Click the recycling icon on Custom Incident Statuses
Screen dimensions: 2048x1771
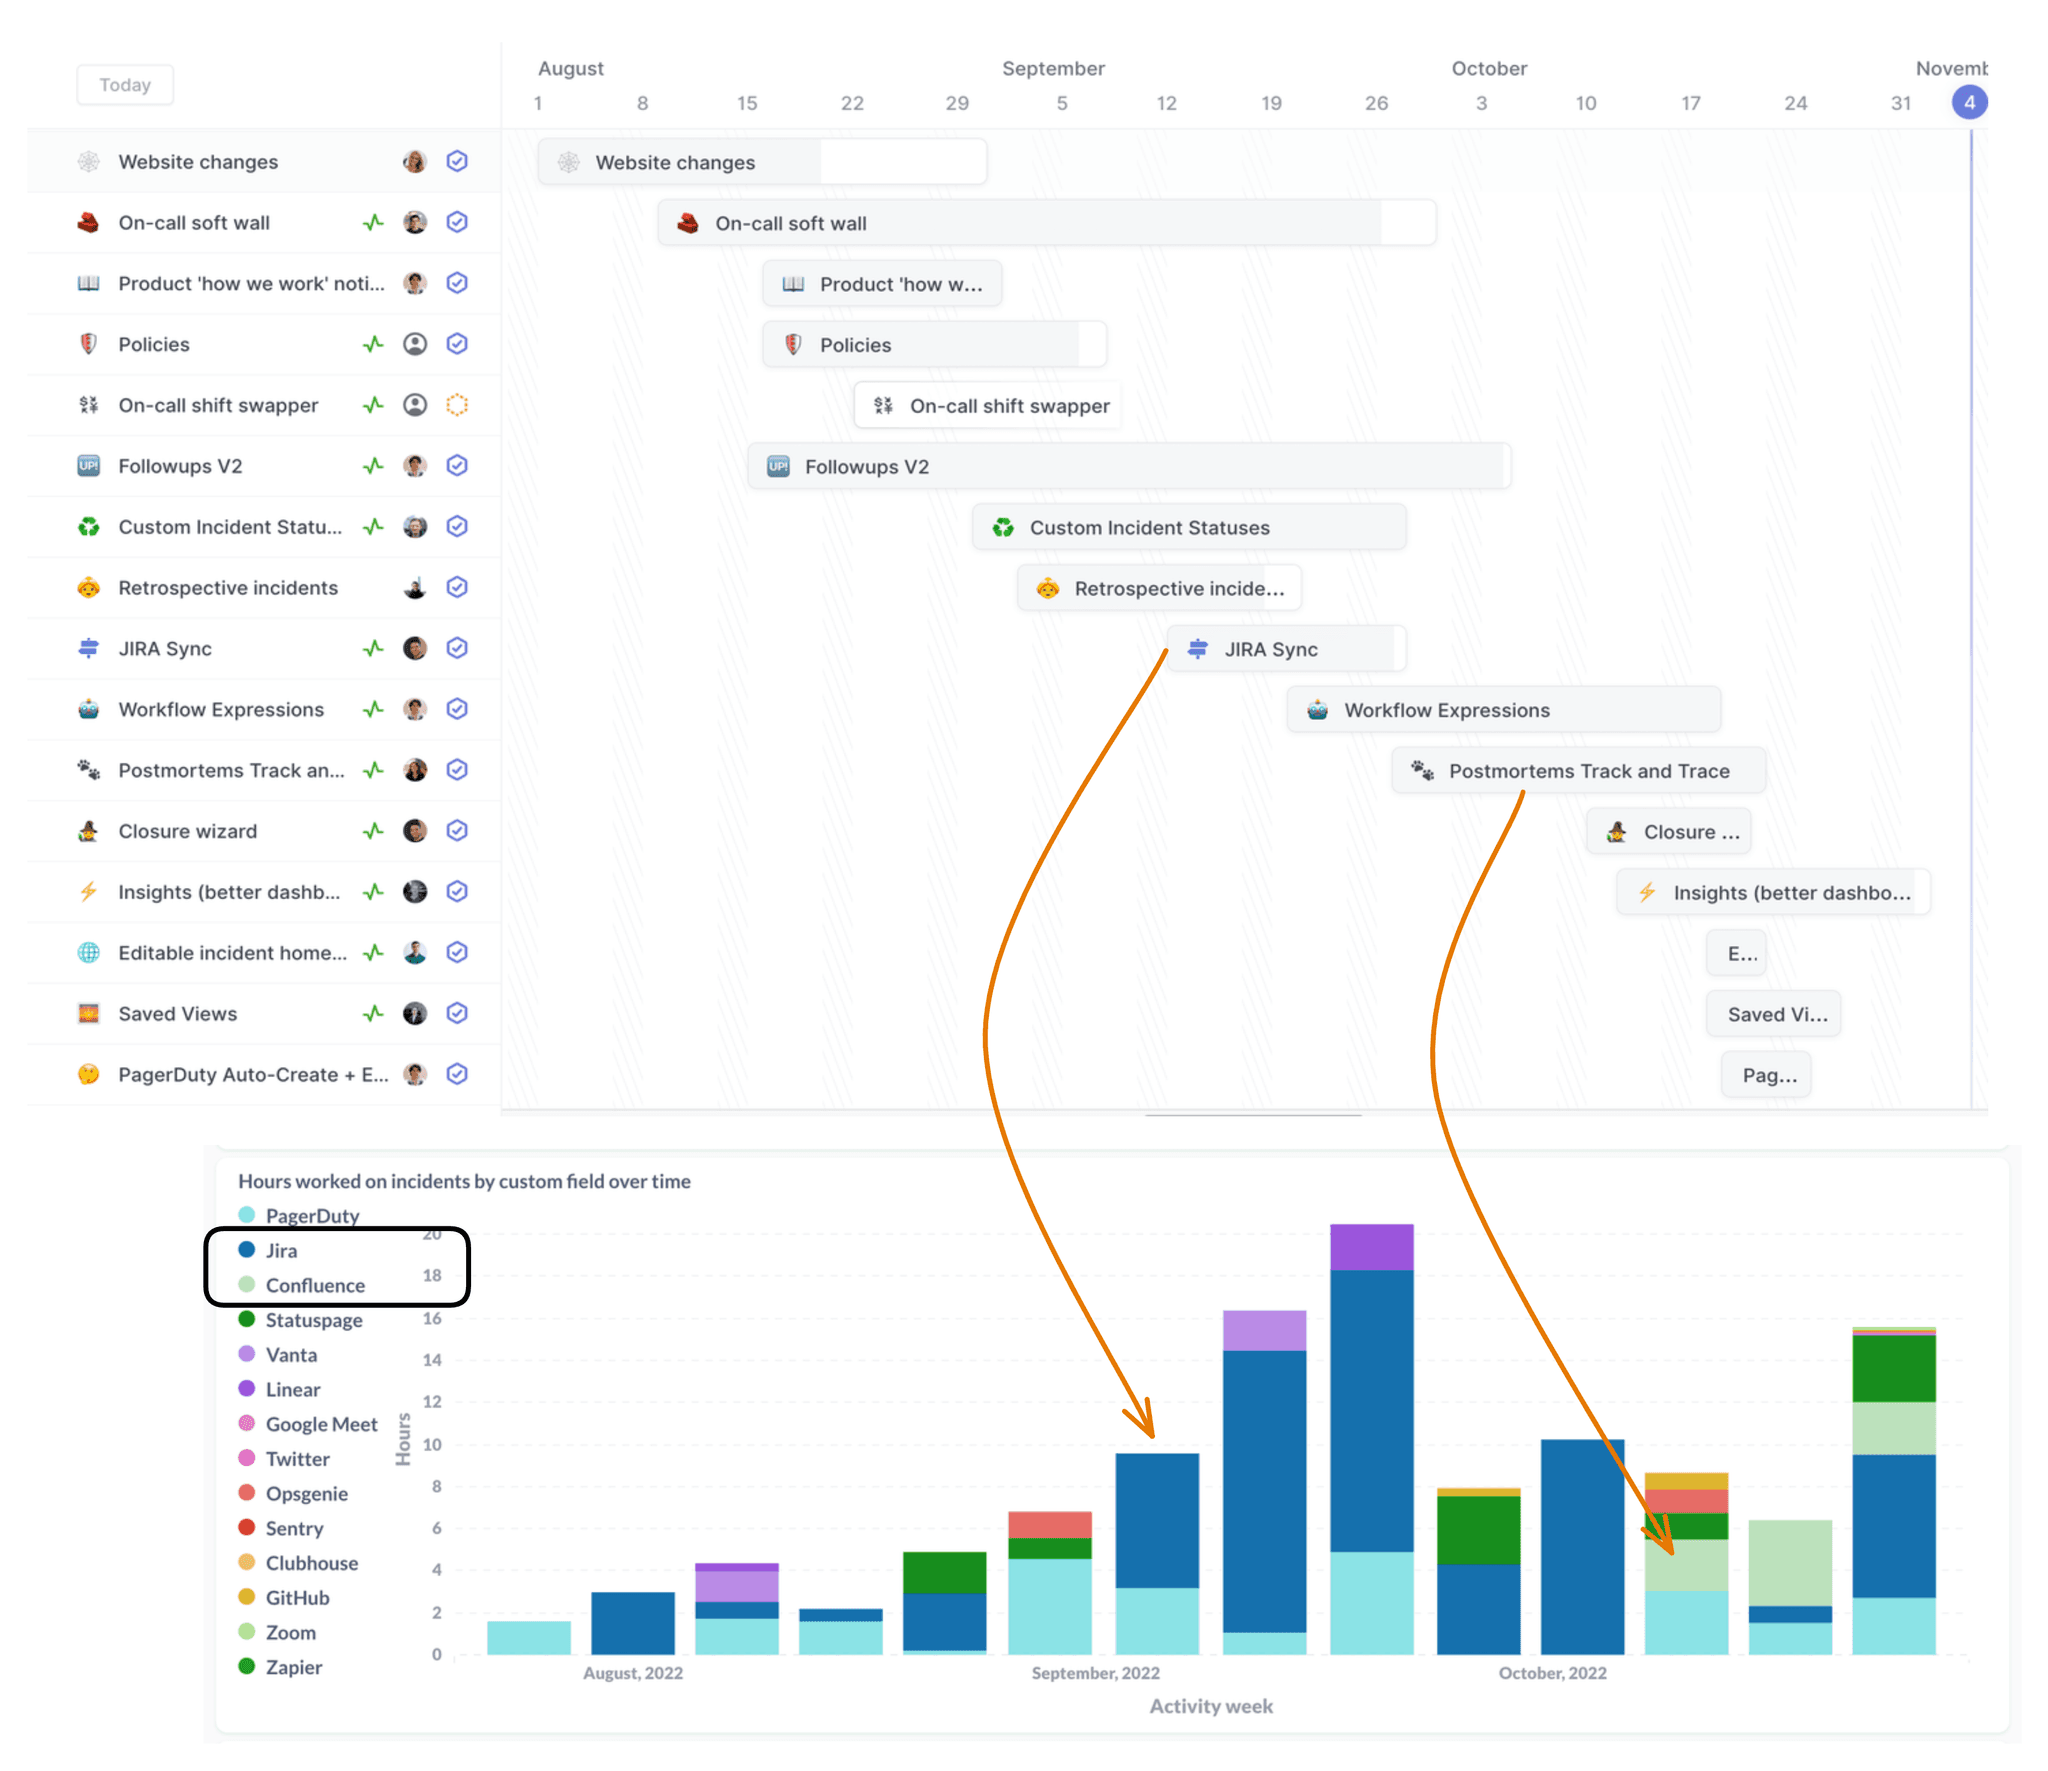point(88,527)
